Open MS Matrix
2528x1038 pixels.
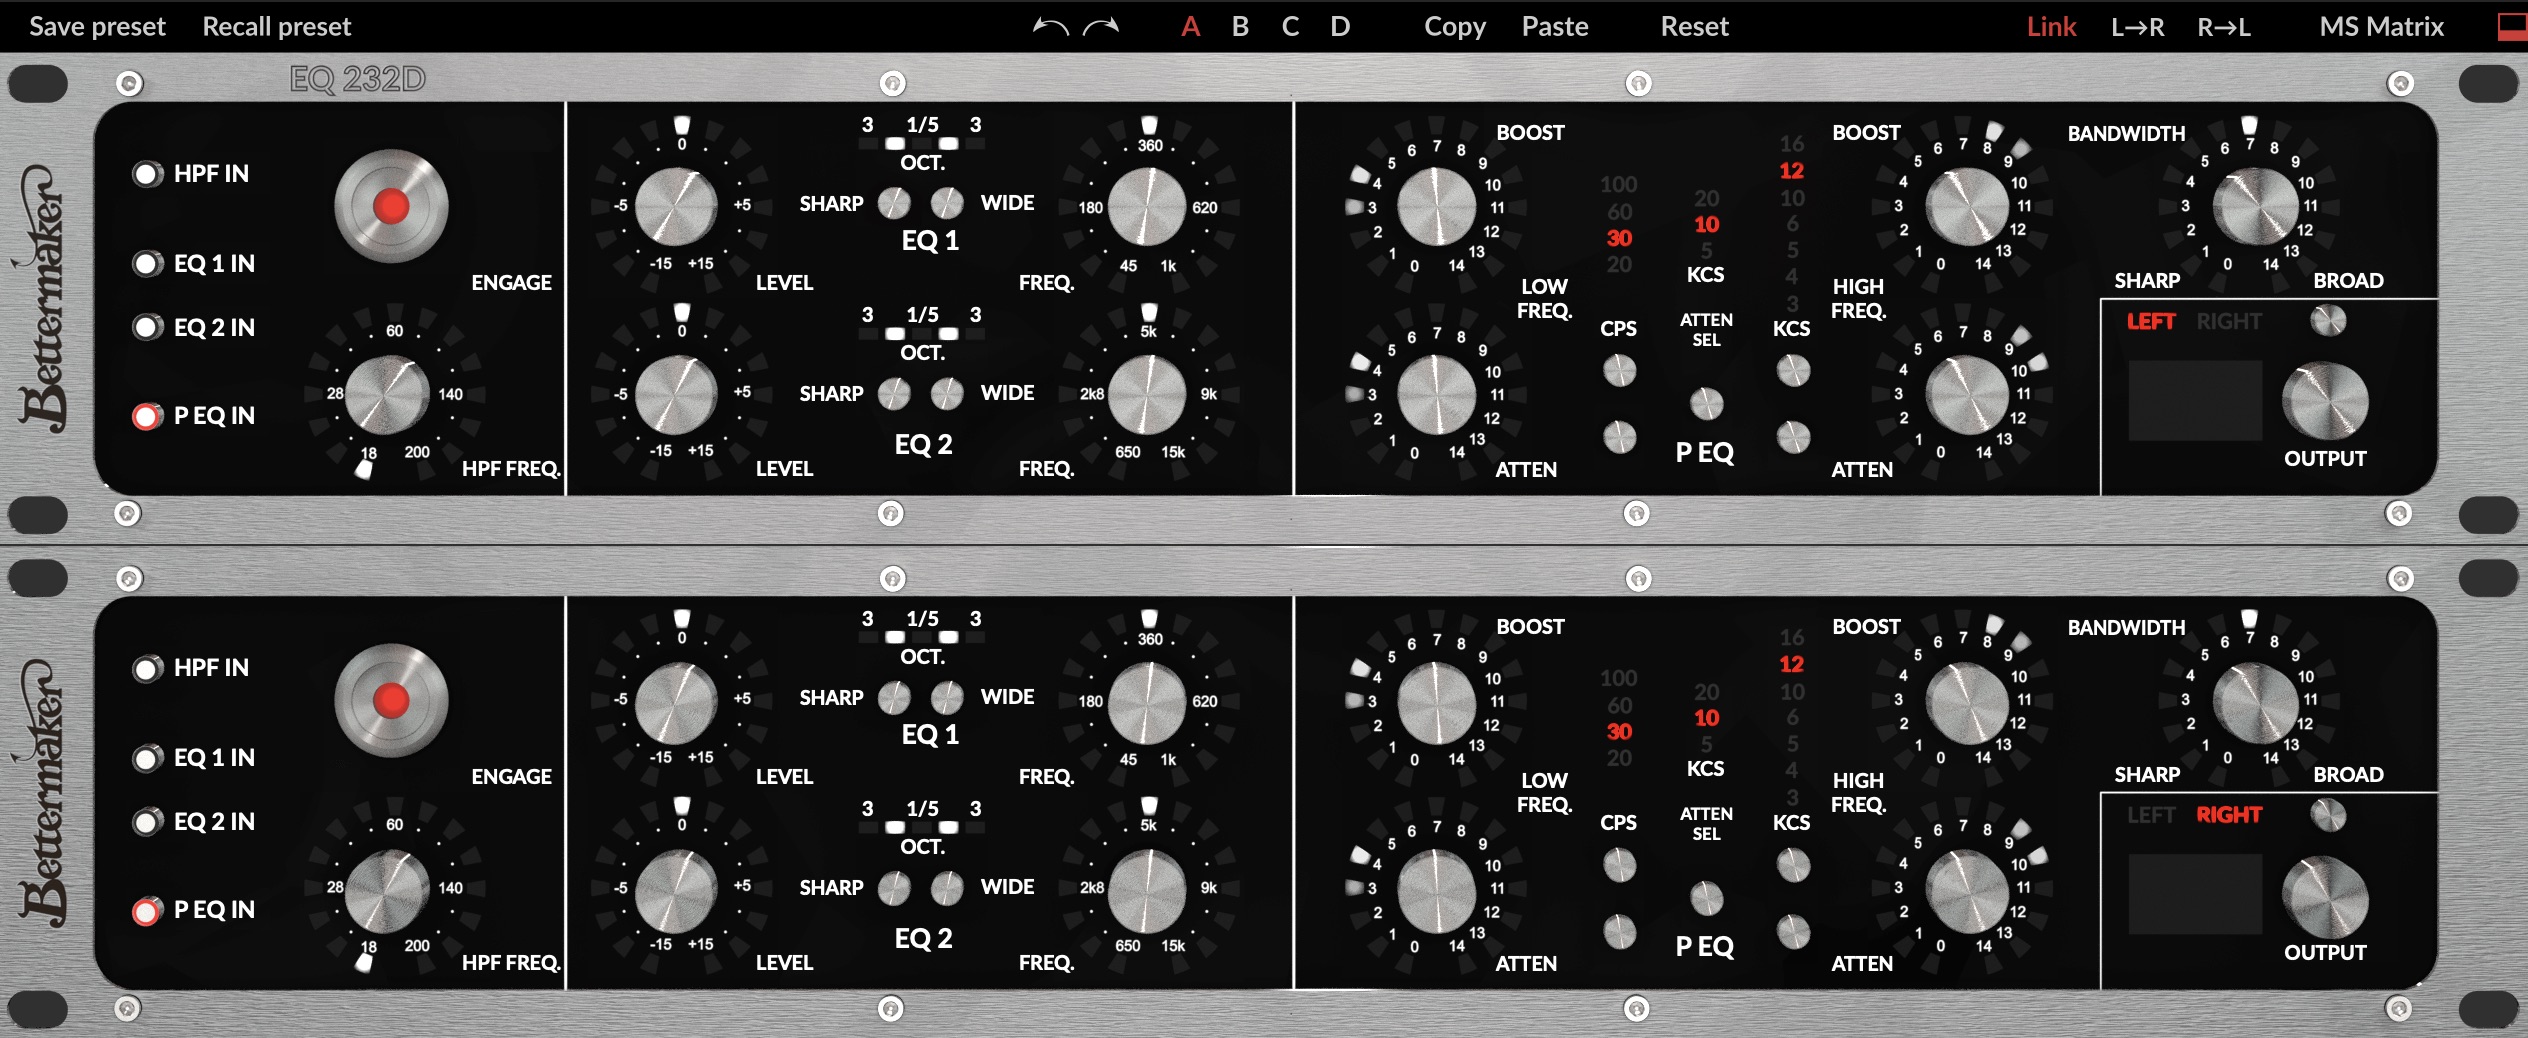(2382, 26)
